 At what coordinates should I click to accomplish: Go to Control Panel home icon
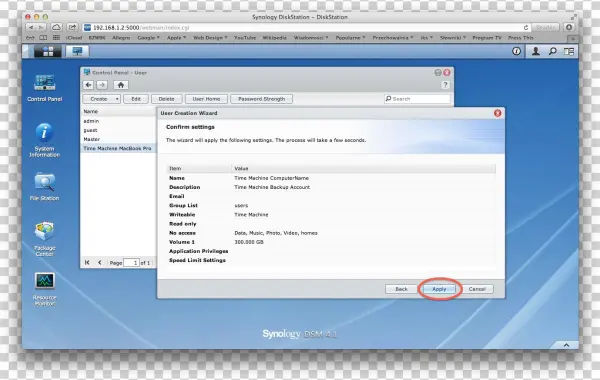121,85
